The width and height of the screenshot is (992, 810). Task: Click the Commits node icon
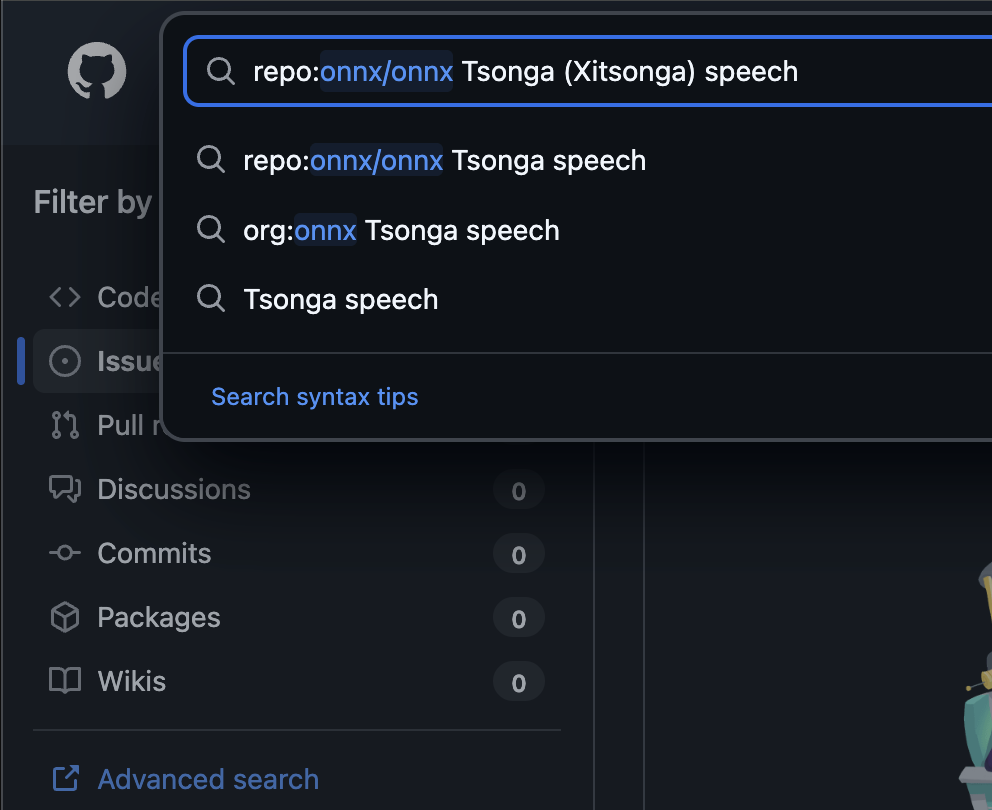click(65, 553)
